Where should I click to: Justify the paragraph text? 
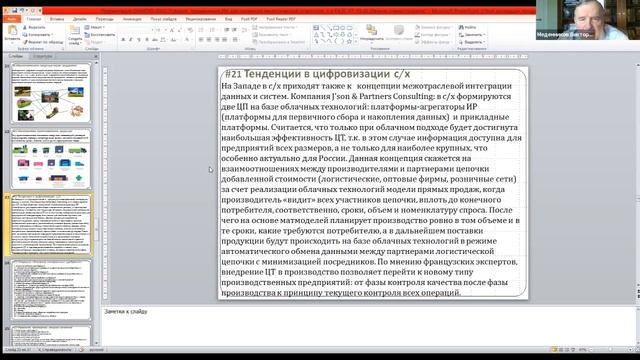(225, 40)
